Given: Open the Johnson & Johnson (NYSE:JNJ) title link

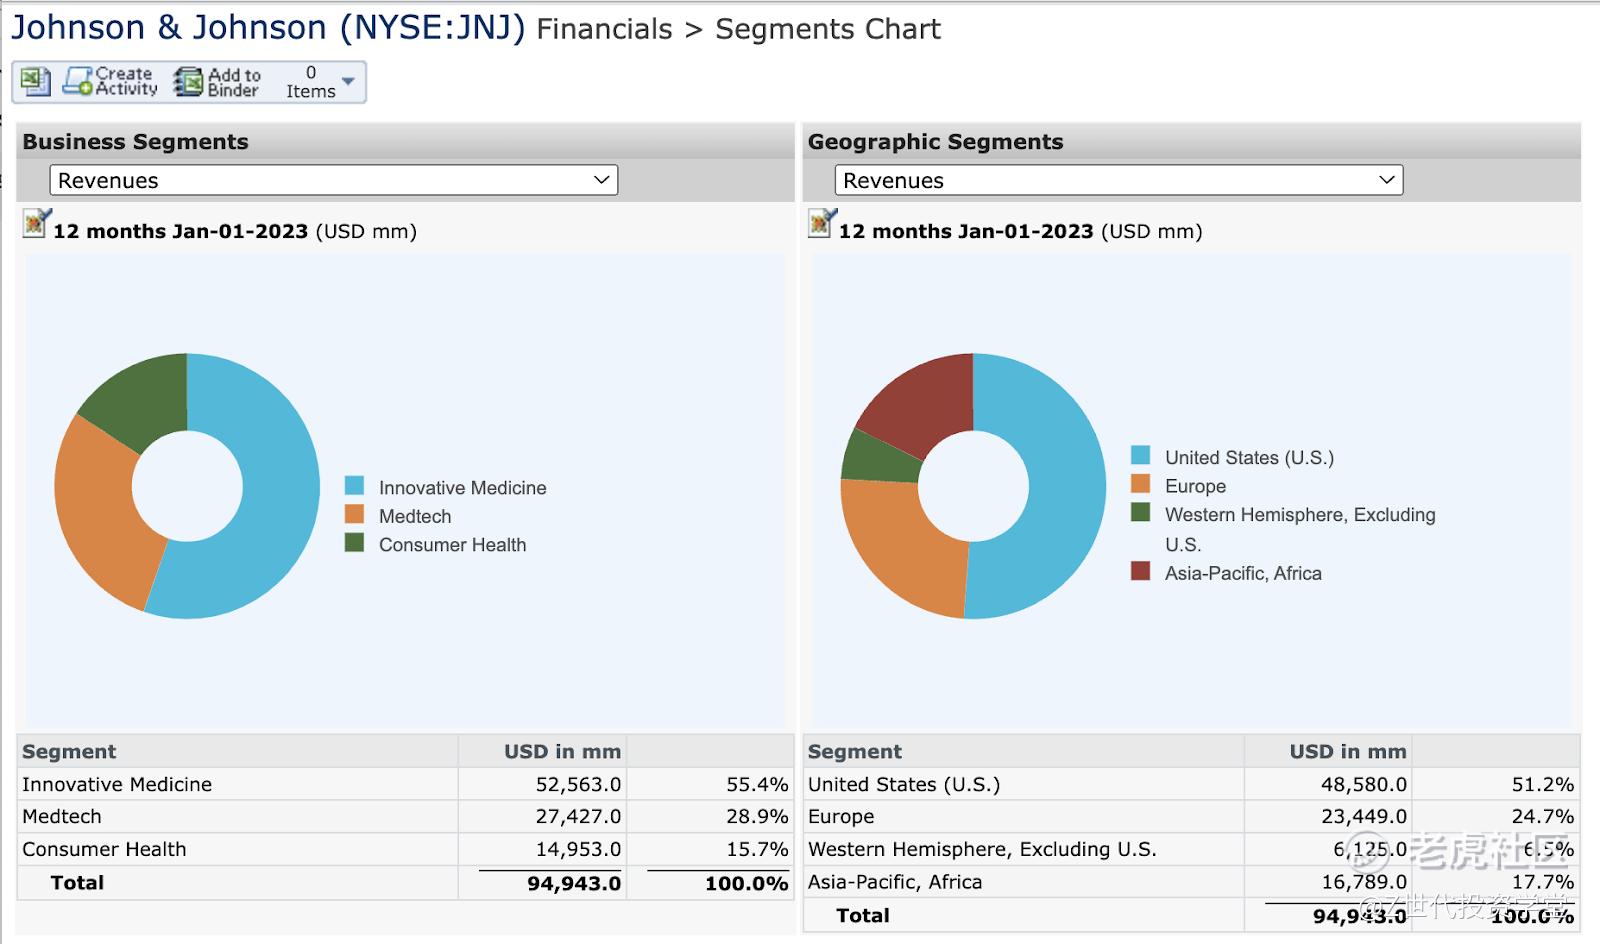Looking at the screenshot, I should 267,28.
